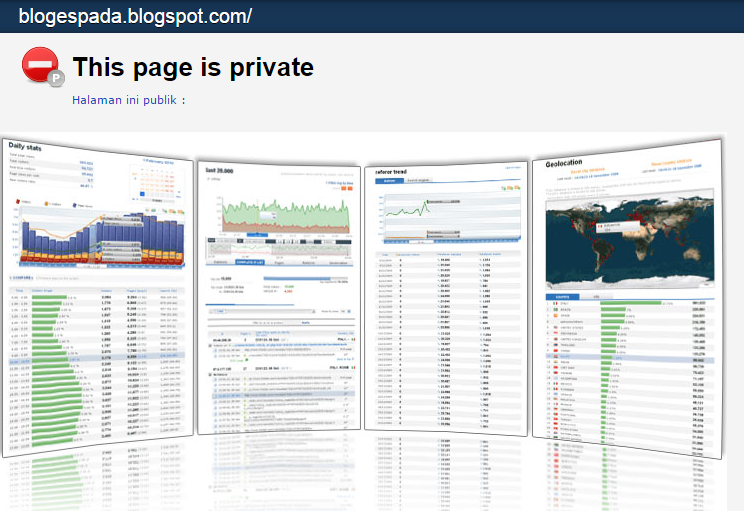Open the 'Halaman ini publik :' link
The height and width of the screenshot is (511, 744).
pos(129,100)
